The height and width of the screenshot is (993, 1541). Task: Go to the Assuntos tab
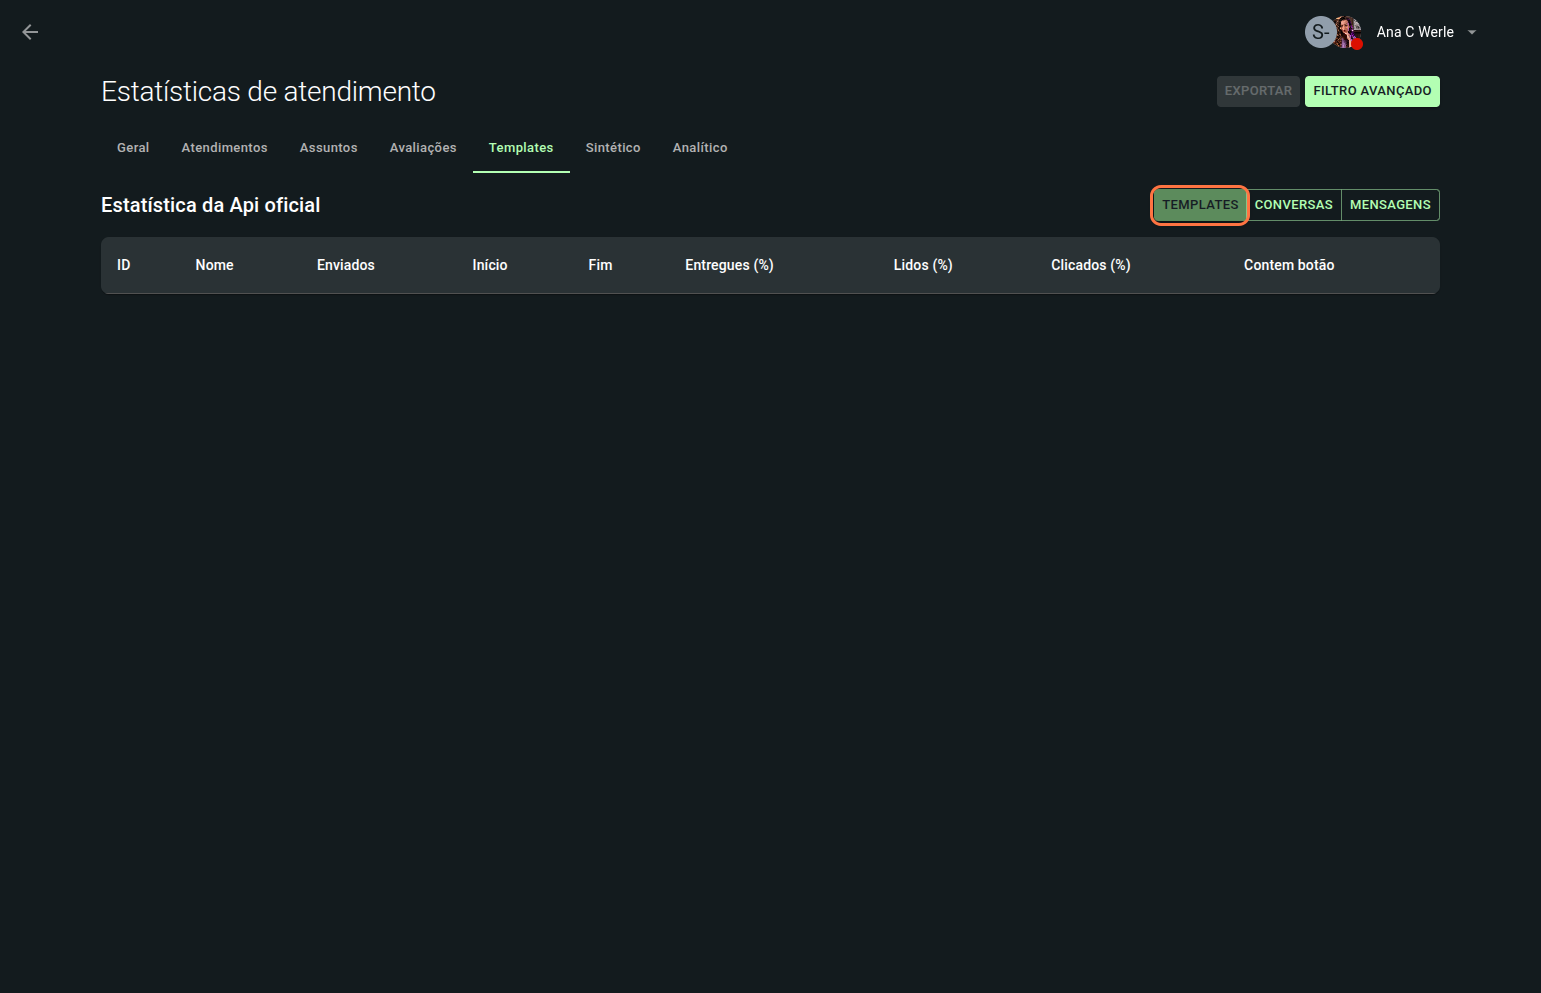[x=328, y=148]
